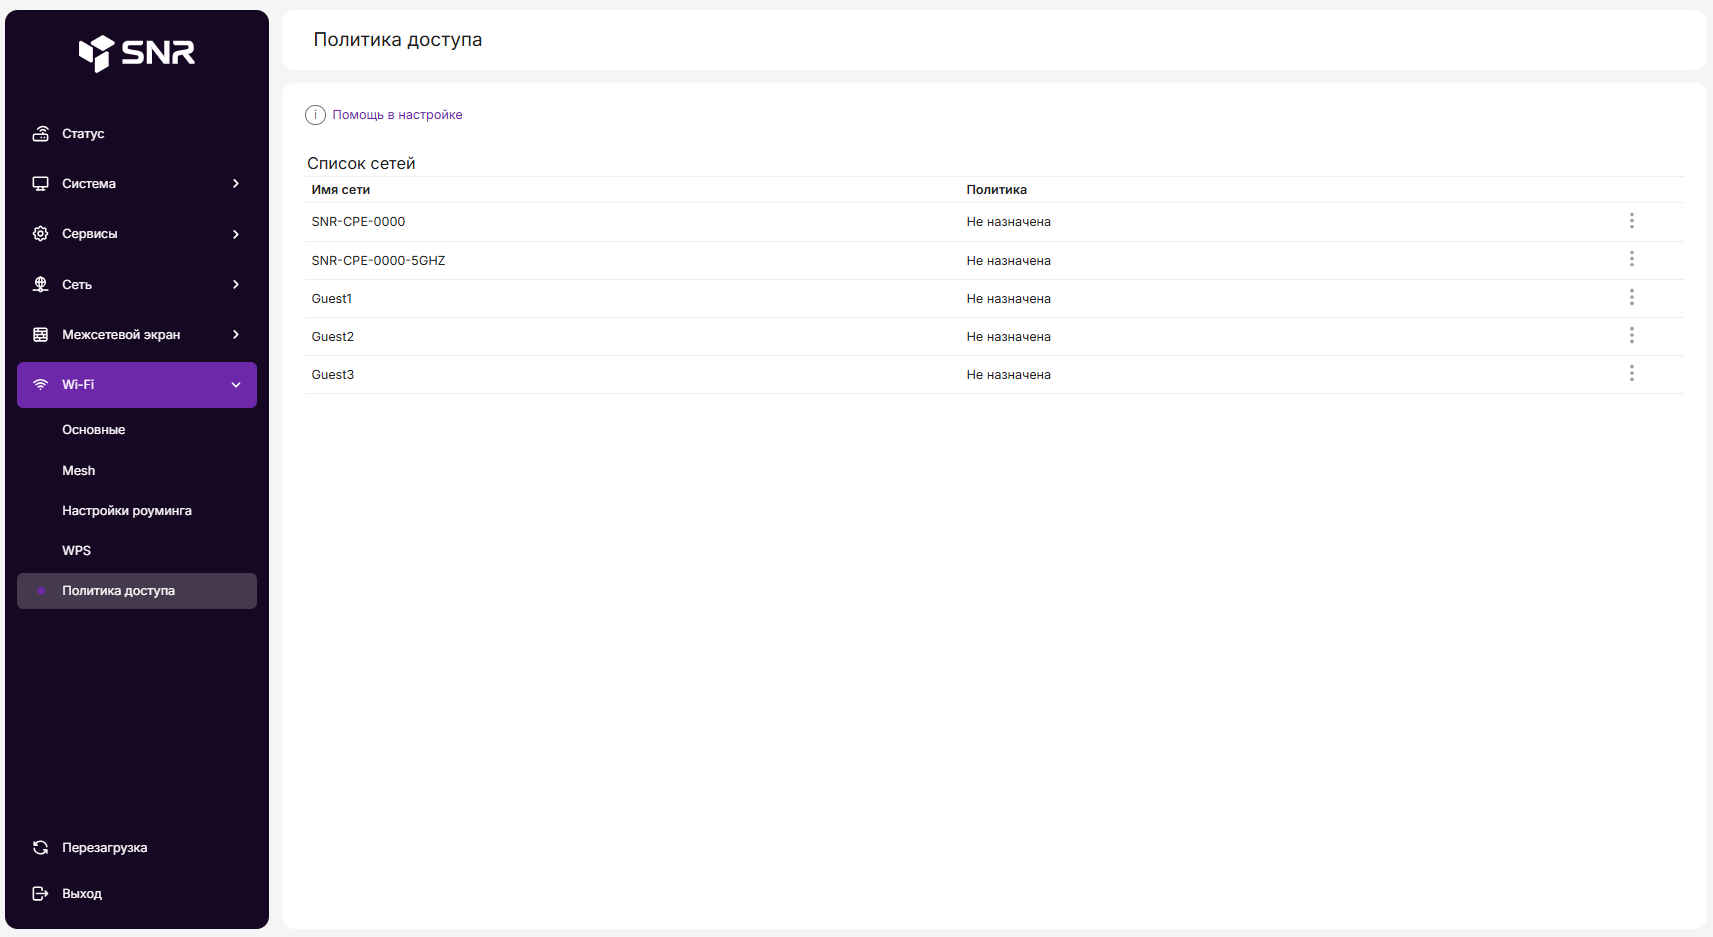The height and width of the screenshot is (937, 1713).
Task: Open three-dot menu for SNR-CPE-0000 network
Action: [x=1631, y=221]
